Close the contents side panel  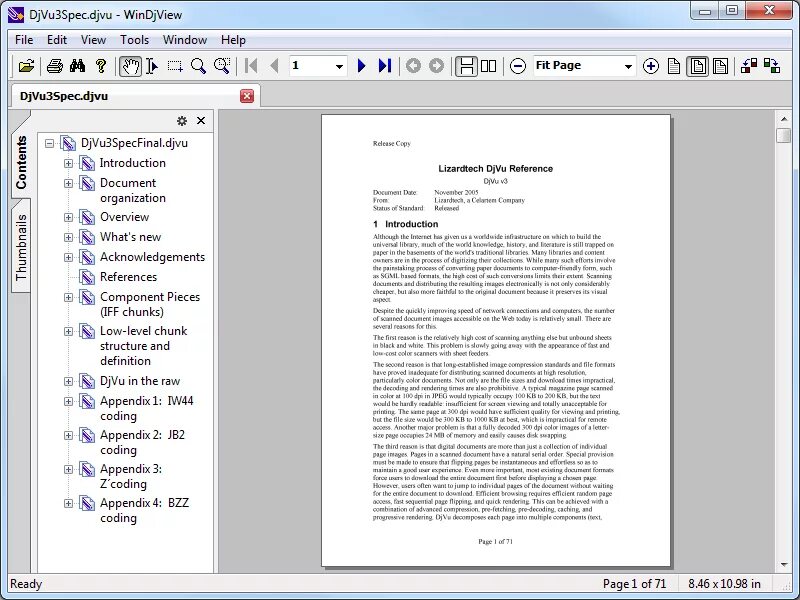[201, 121]
